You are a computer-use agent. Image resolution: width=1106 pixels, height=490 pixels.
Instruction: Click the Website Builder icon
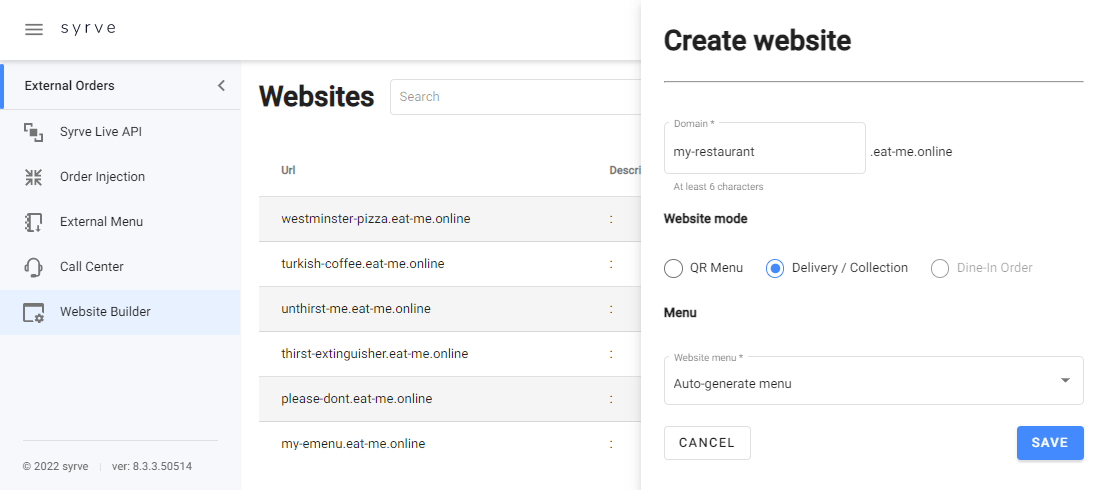coord(34,312)
